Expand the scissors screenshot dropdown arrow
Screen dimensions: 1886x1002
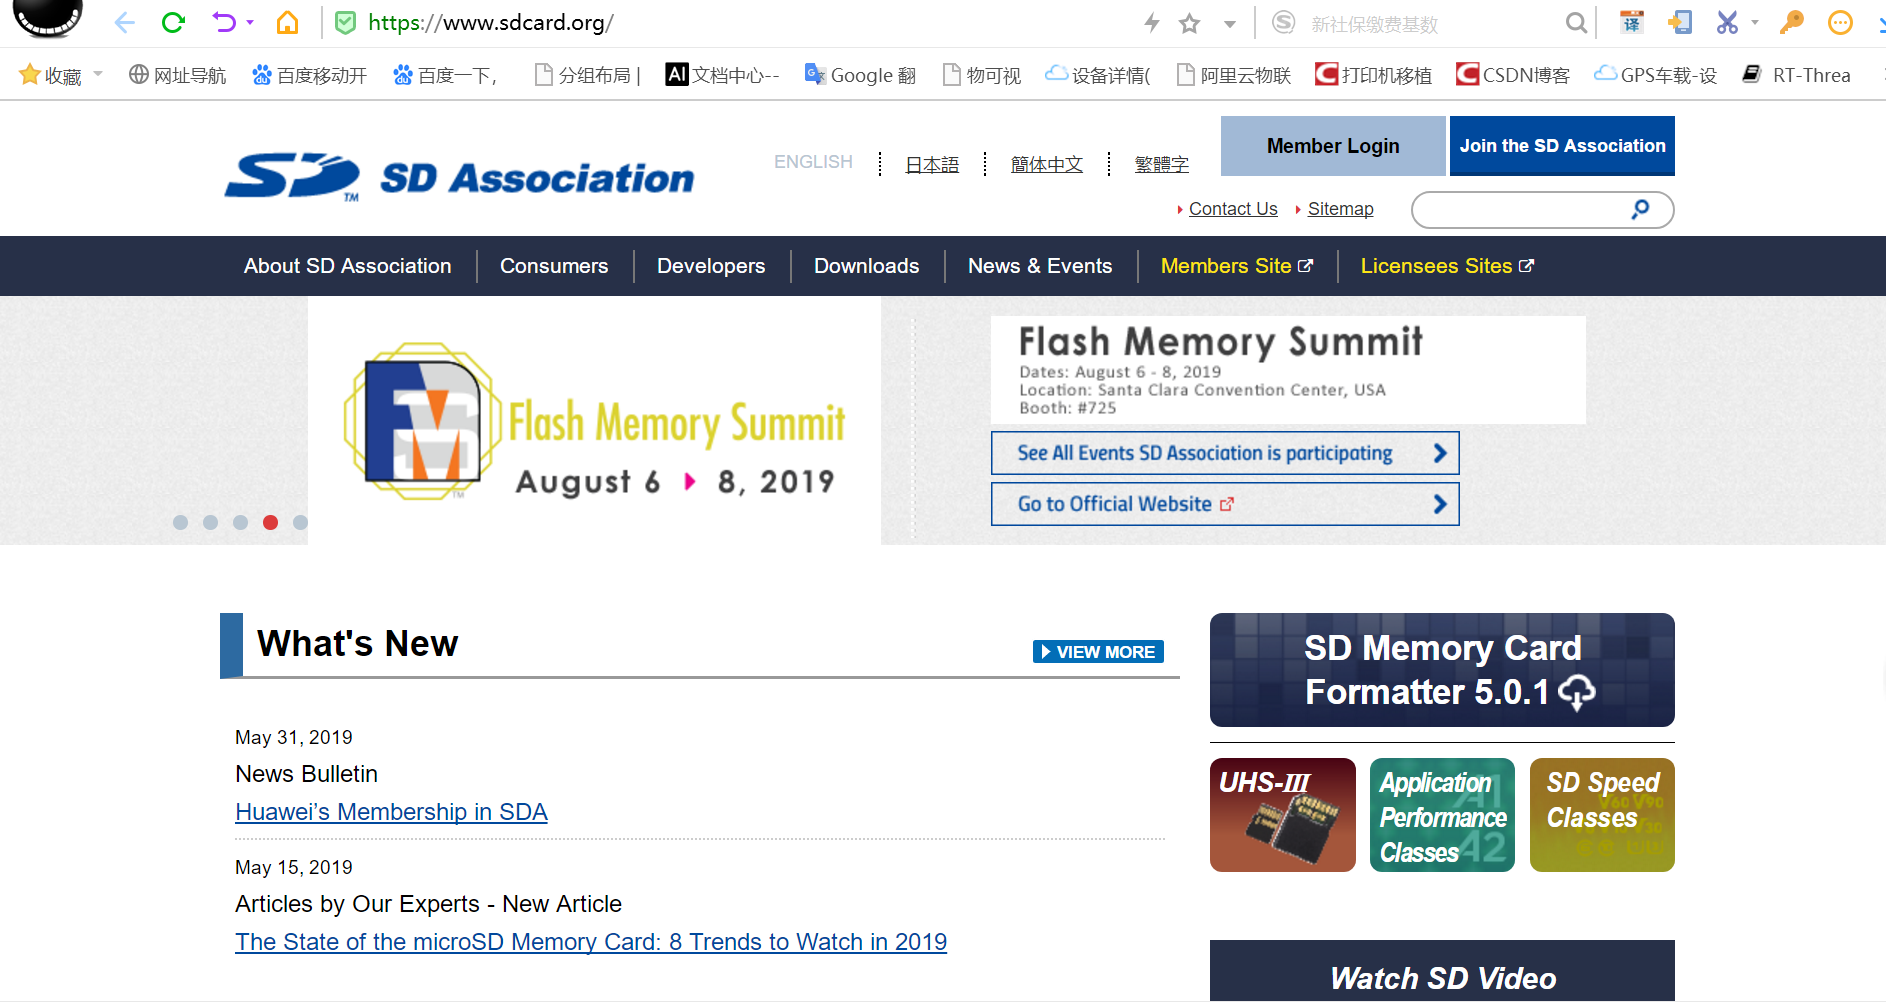(x=1754, y=22)
